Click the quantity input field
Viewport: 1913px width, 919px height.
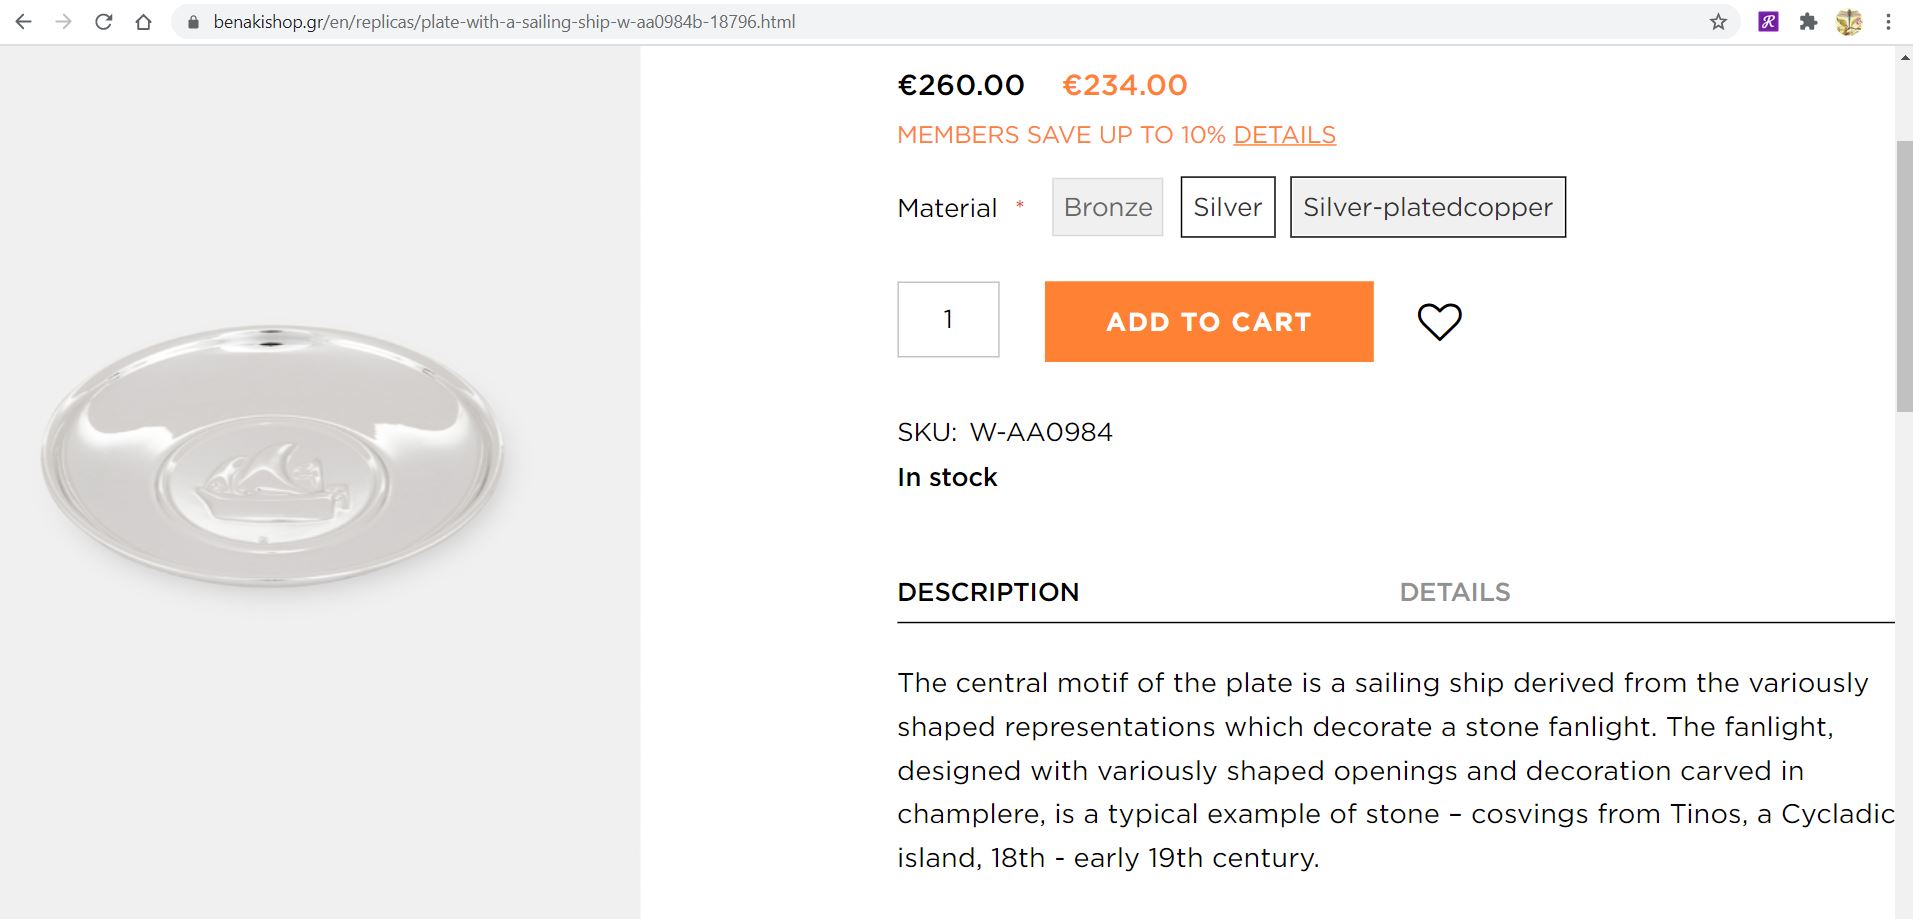pos(948,319)
